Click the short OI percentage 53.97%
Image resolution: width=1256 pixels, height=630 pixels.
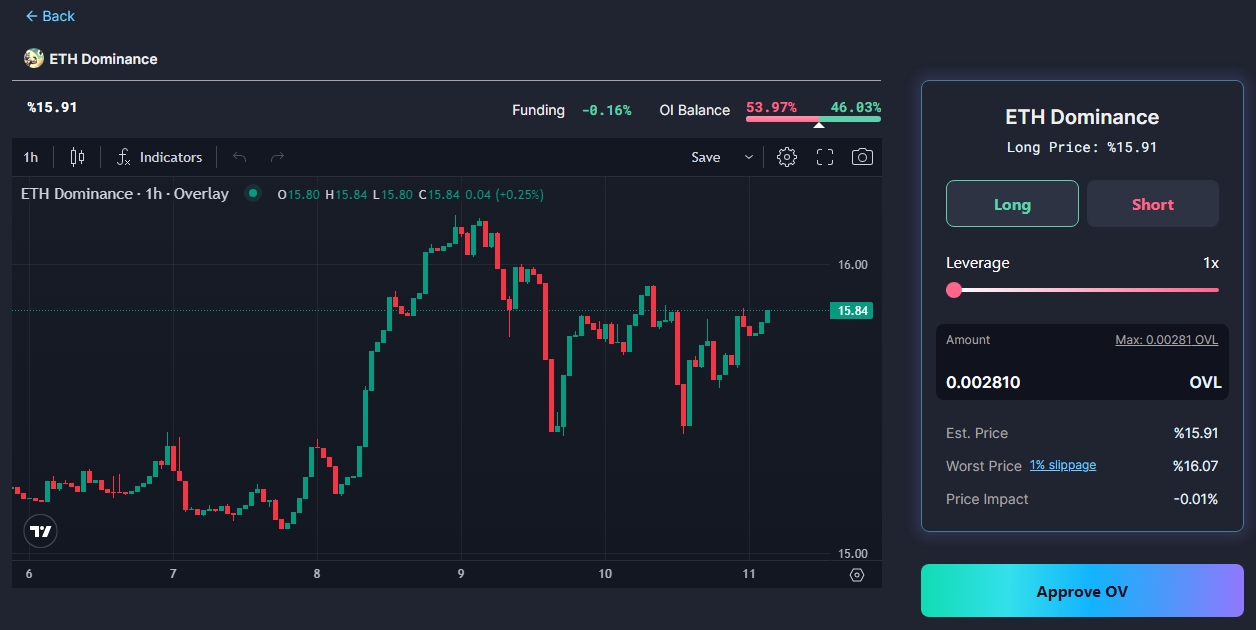pyautogui.click(x=771, y=107)
